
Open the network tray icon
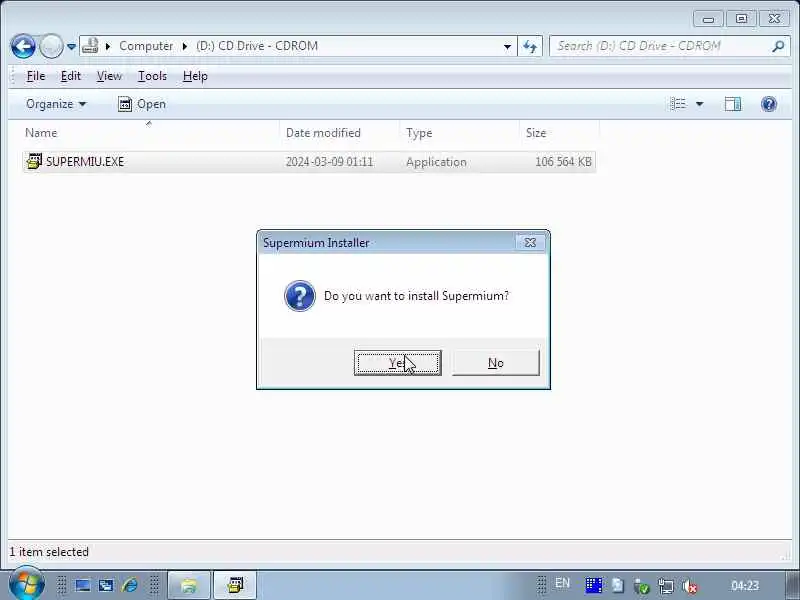point(666,586)
